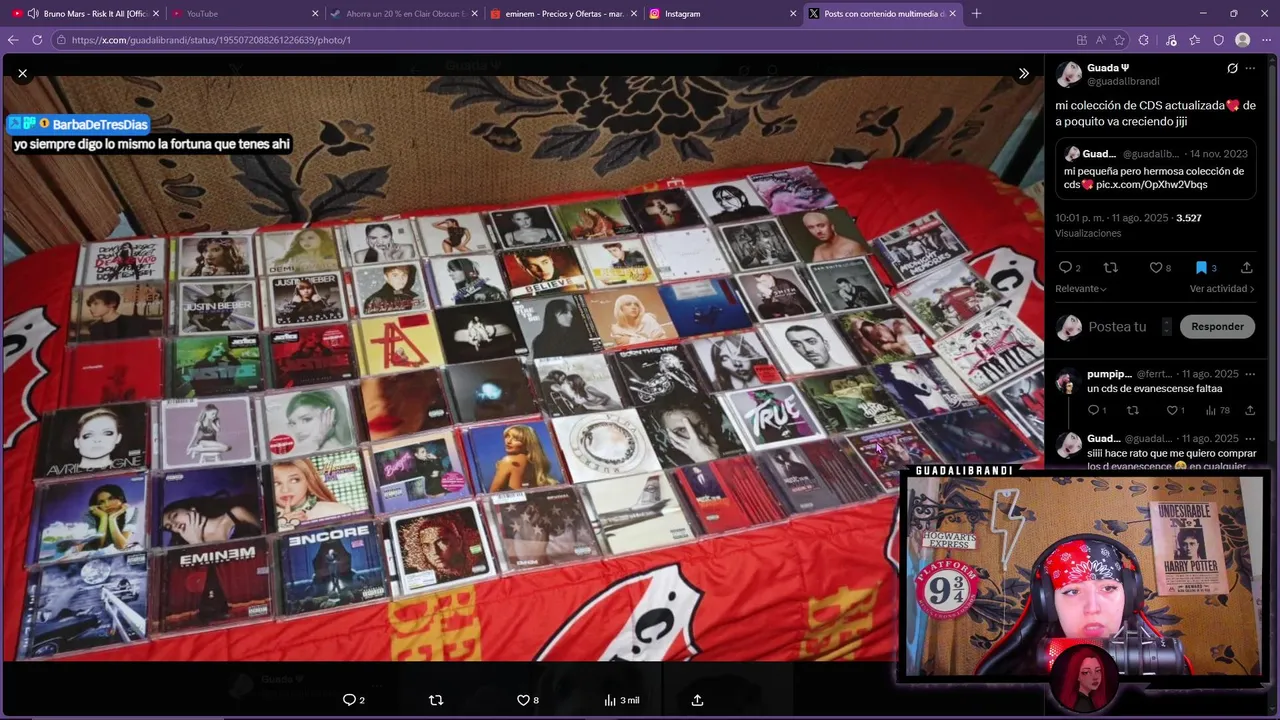This screenshot has height=720, width=1280.
Task: Click the Postea tu reply field
Action: pyautogui.click(x=1117, y=327)
